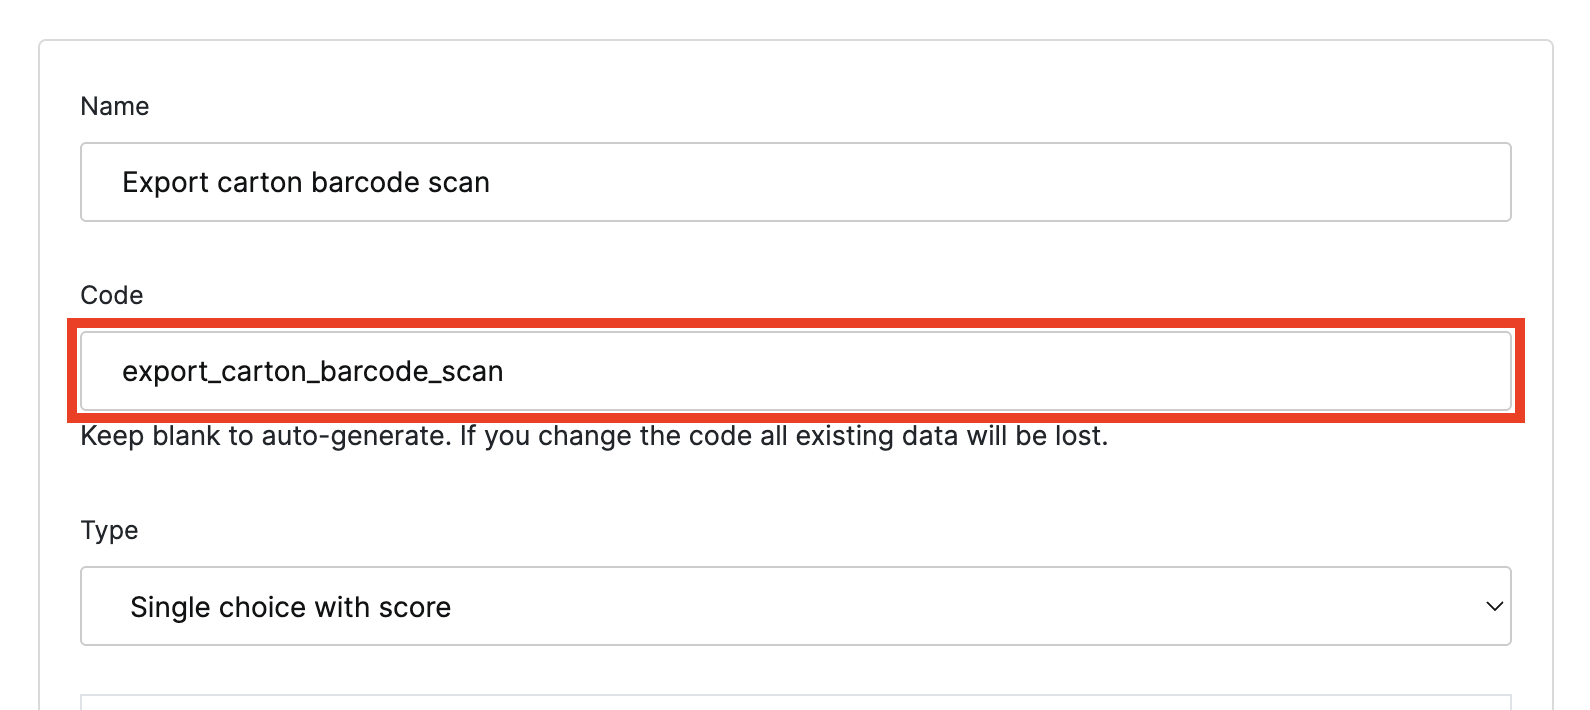Click the Name field label

[115, 106]
